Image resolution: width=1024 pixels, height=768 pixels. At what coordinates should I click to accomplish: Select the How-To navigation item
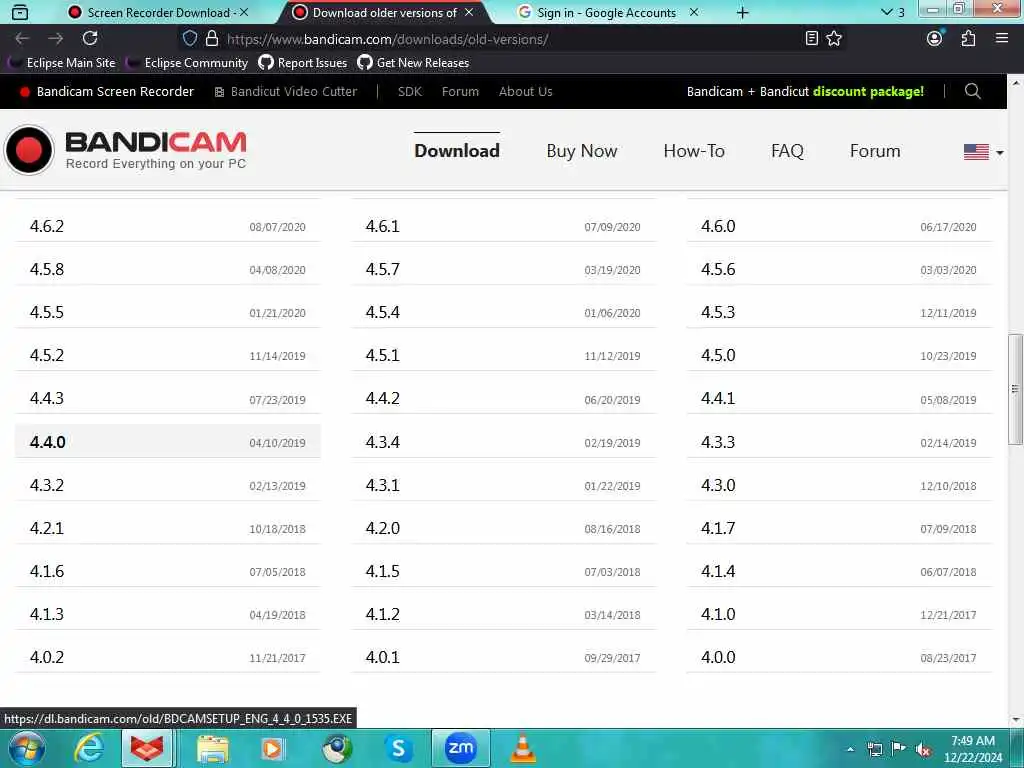(x=694, y=151)
